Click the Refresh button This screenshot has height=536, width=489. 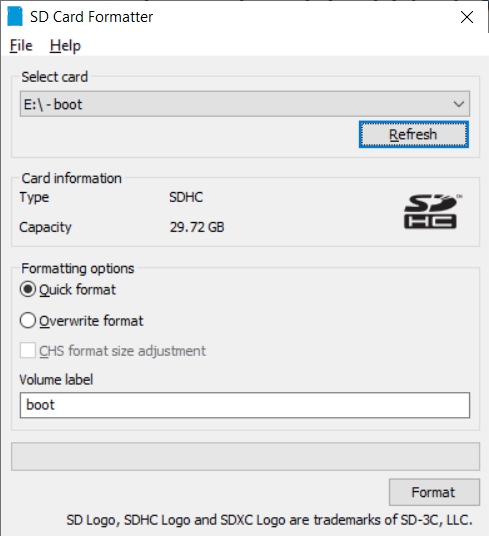413,134
